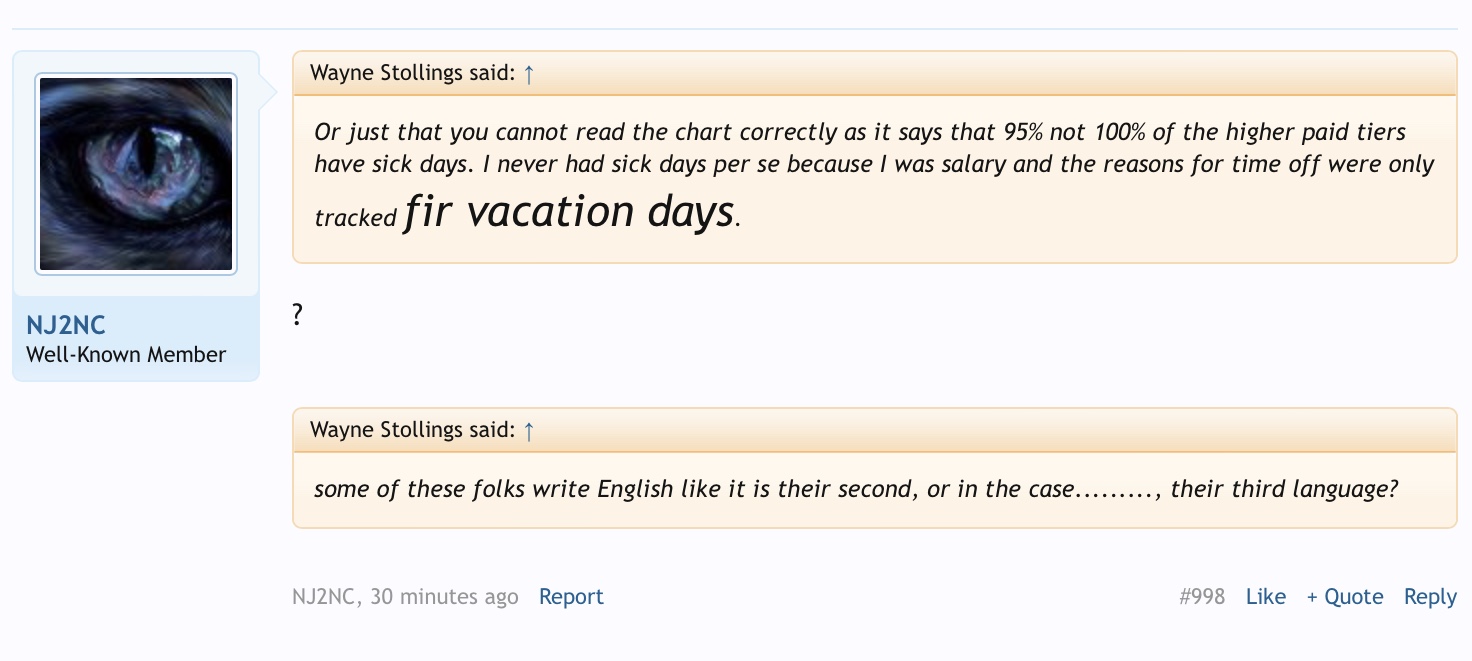Image resolution: width=1472 pixels, height=661 pixels.
Task: Click the up arrow in the second Wayne Stollings quote
Action: (529, 430)
